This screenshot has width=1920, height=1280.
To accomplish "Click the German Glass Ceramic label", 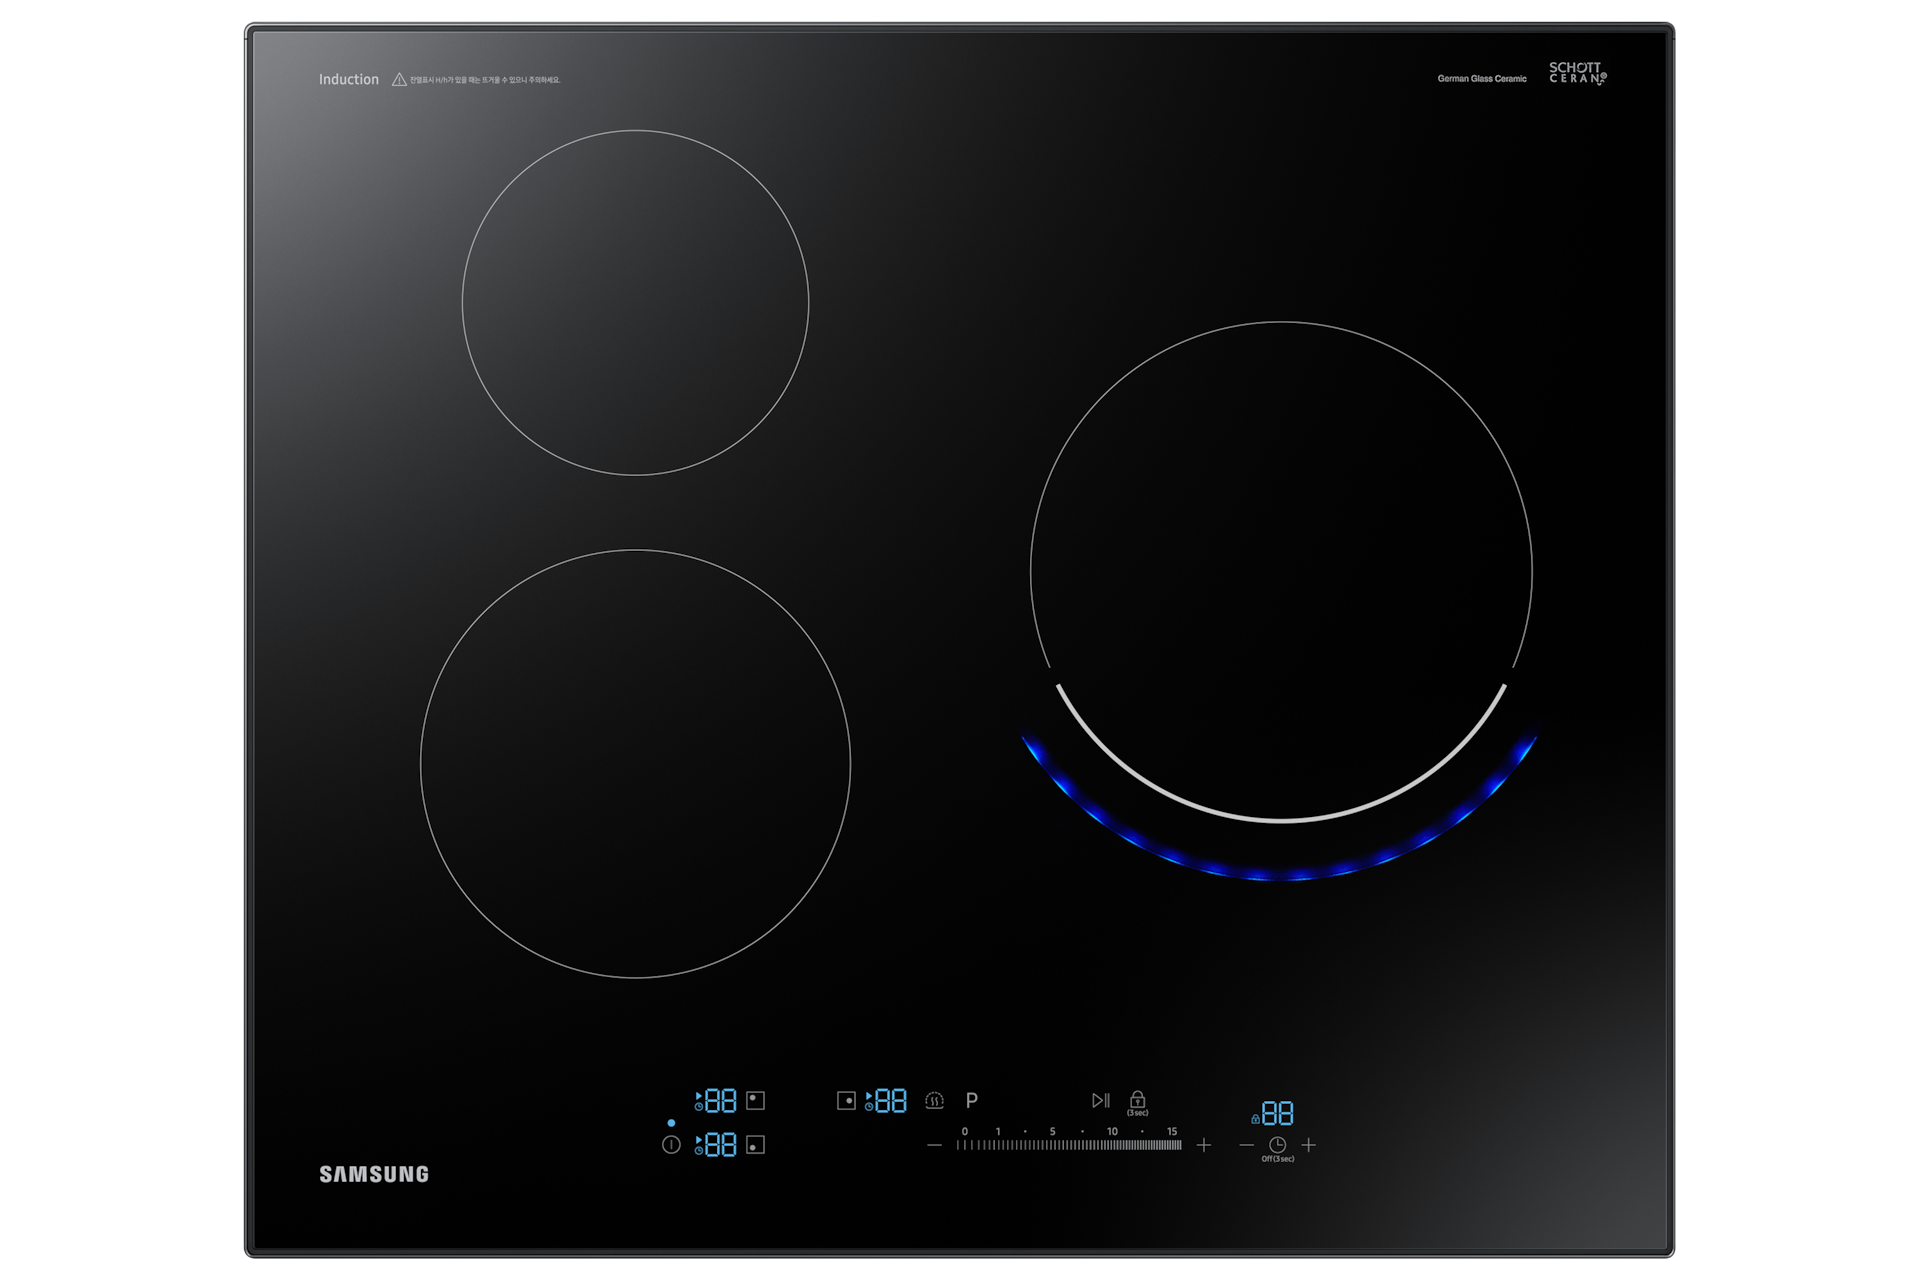I will pyautogui.click(x=1482, y=78).
